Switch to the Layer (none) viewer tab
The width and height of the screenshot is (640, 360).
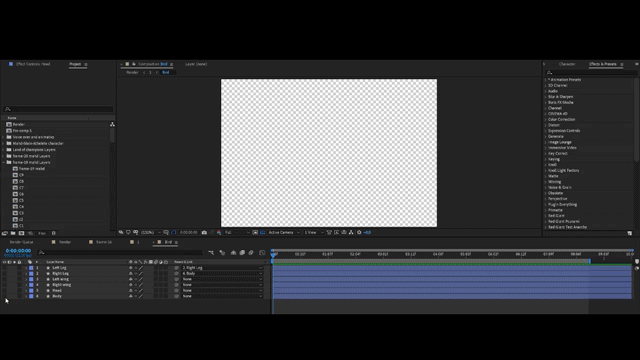tap(196, 64)
